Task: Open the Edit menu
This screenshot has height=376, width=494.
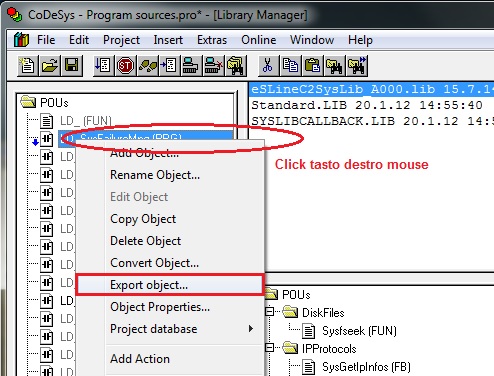Action: point(79,40)
